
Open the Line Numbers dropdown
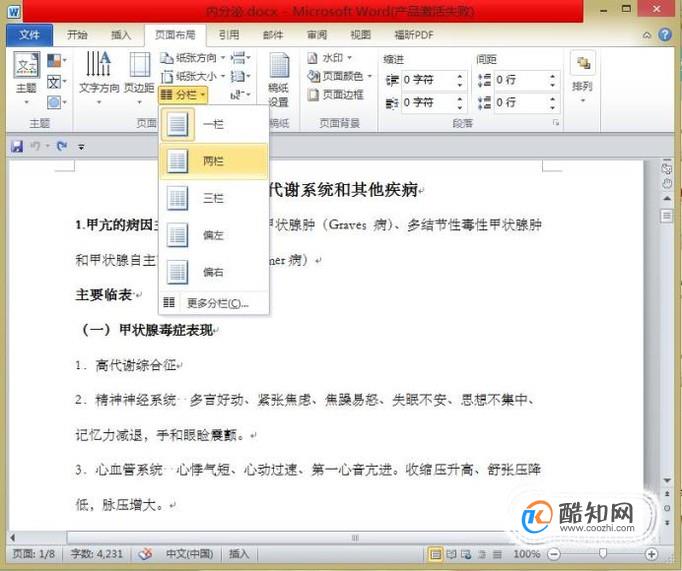(x=240, y=77)
